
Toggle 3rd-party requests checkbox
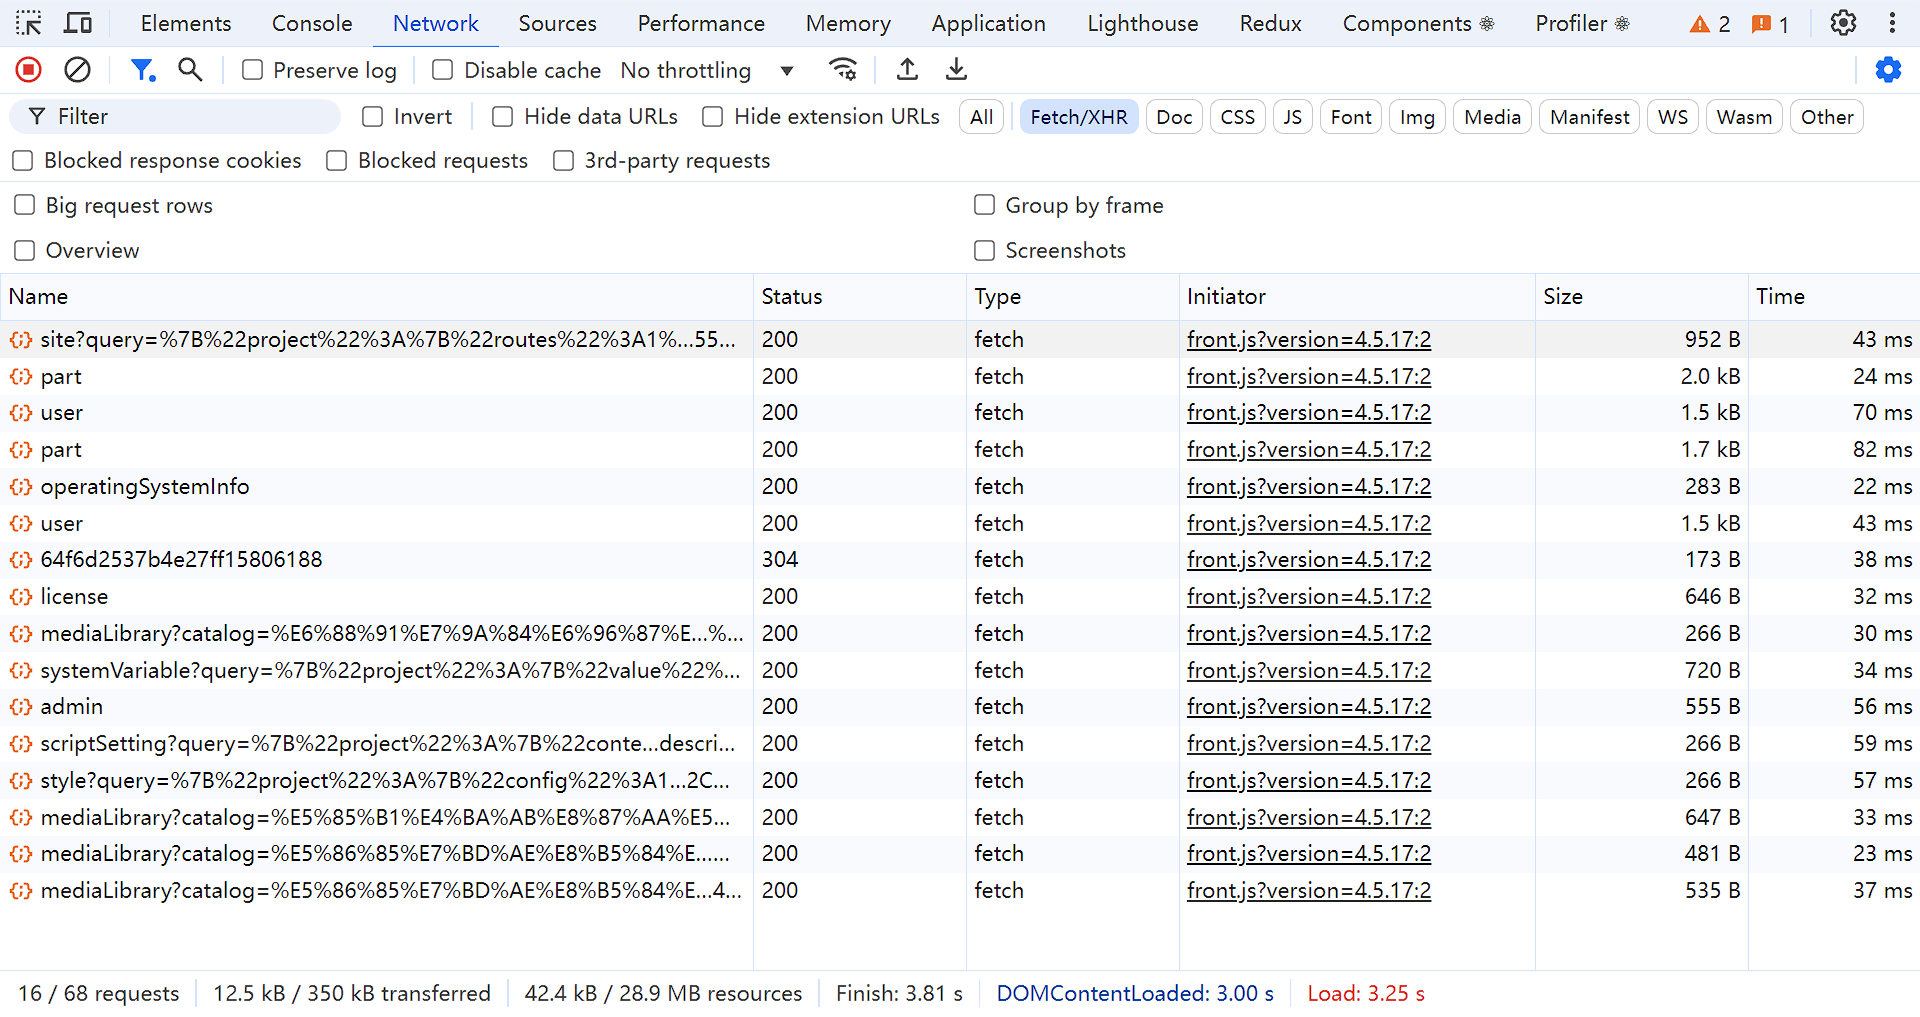click(564, 161)
